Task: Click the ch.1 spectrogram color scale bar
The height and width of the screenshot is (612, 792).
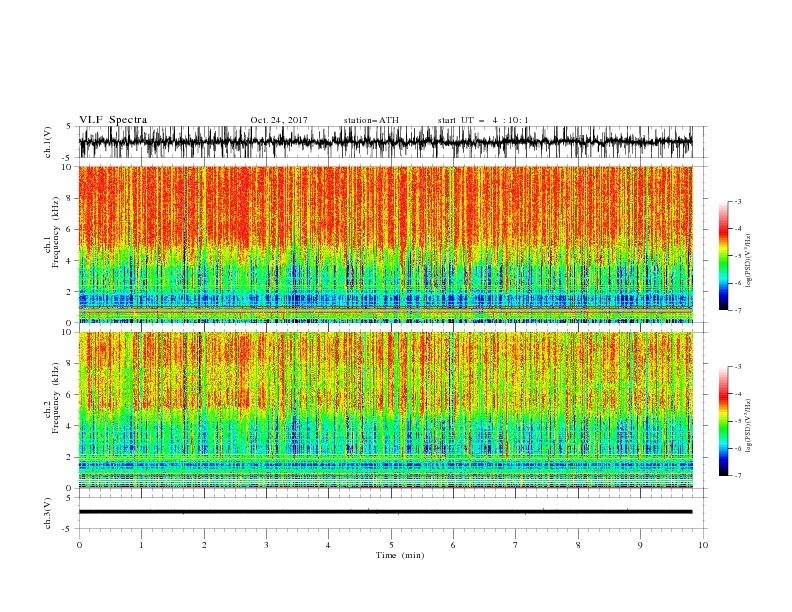Action: point(723,256)
